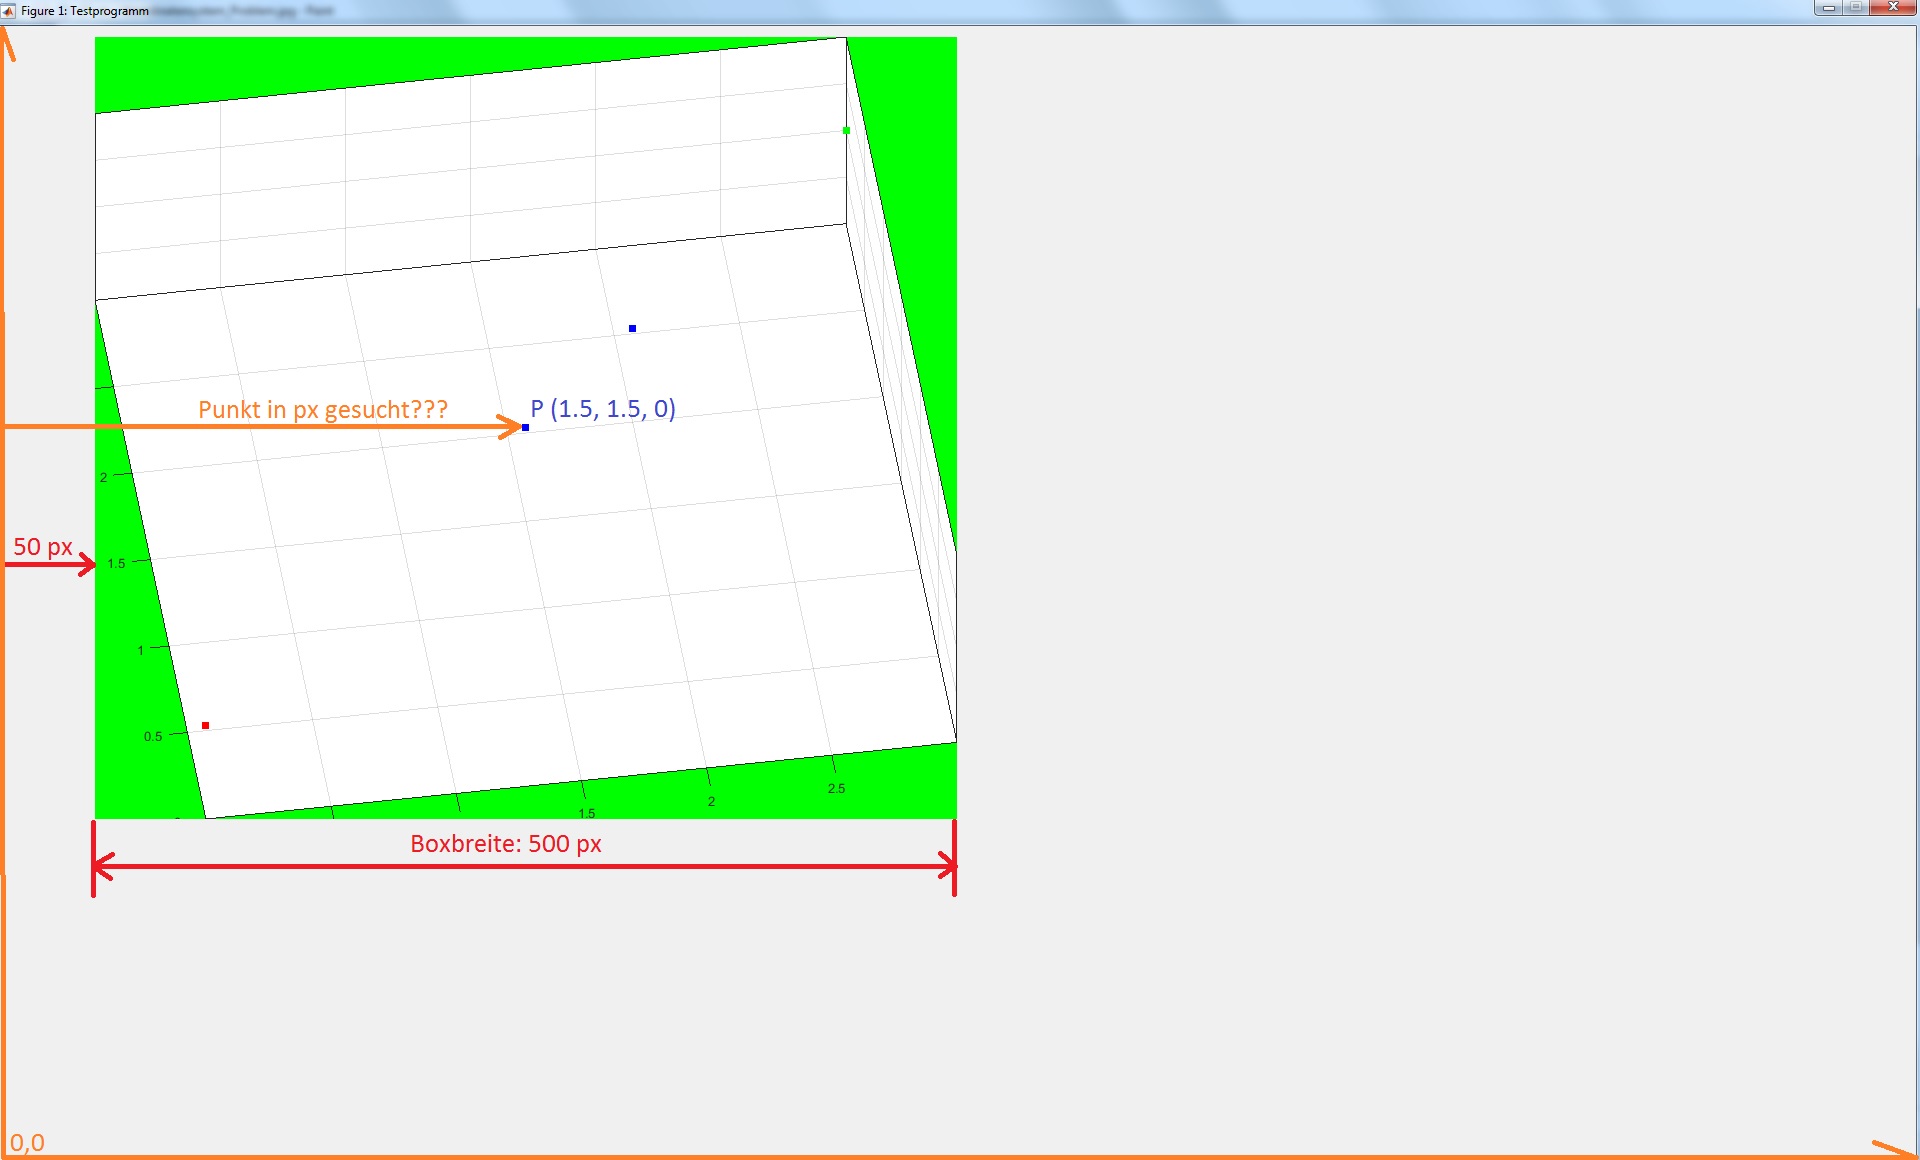Click the maximize/restore window button
This screenshot has height=1160, width=1920.
(1855, 8)
